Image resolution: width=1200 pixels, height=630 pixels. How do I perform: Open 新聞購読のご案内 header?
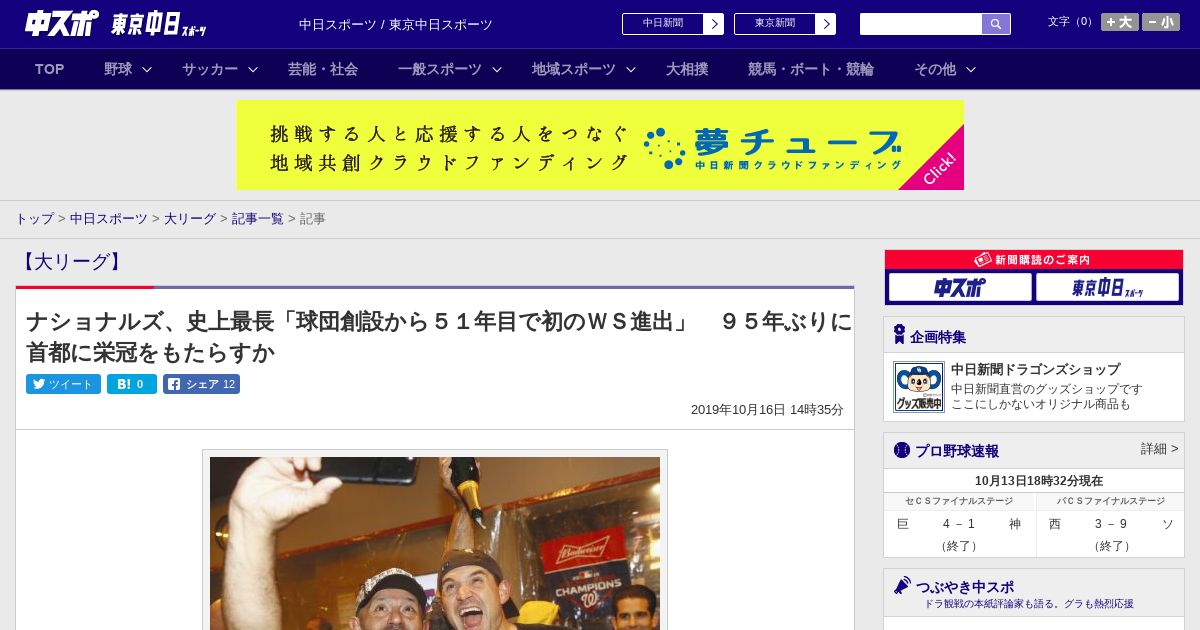(x=1034, y=259)
